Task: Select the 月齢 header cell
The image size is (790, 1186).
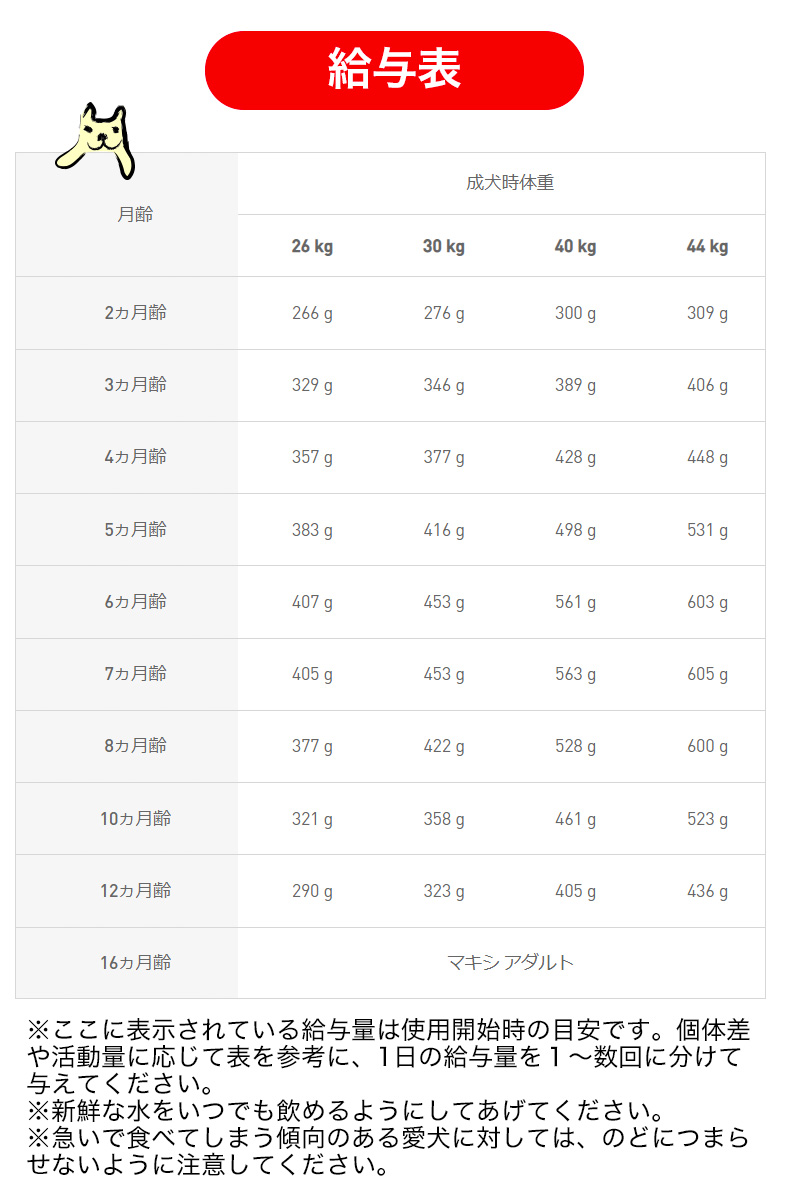Action: coord(135,214)
